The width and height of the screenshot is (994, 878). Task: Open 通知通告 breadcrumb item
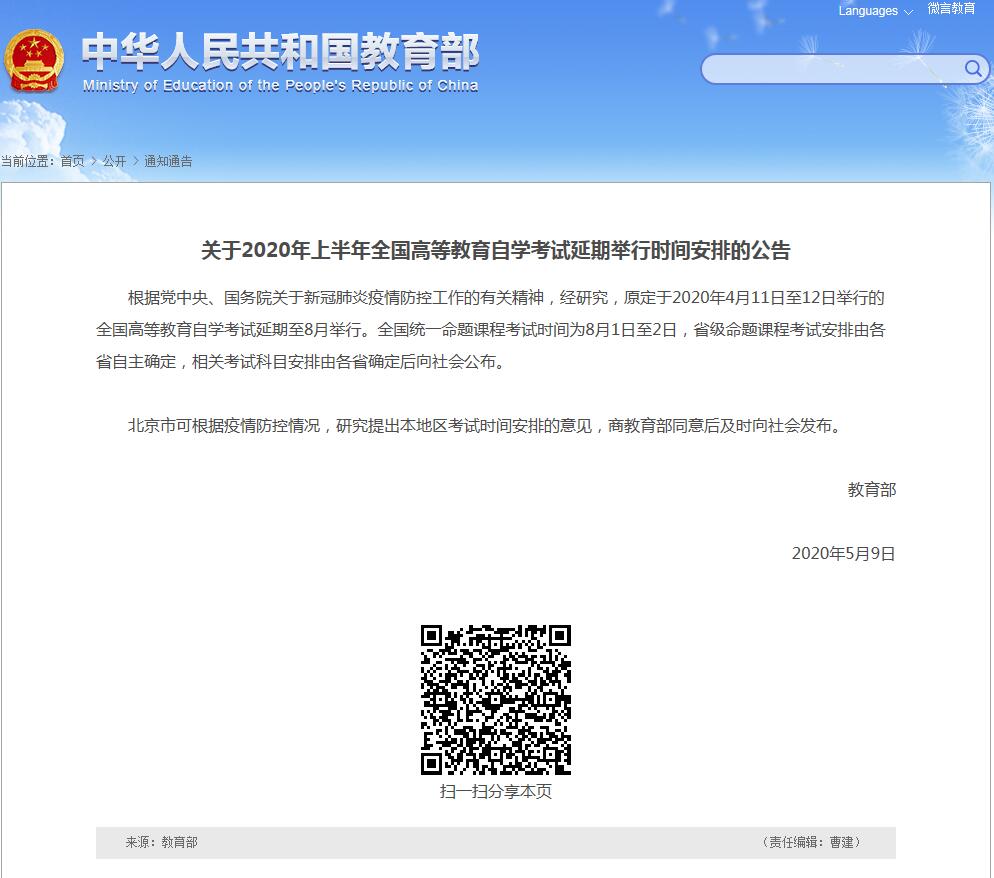coord(168,161)
